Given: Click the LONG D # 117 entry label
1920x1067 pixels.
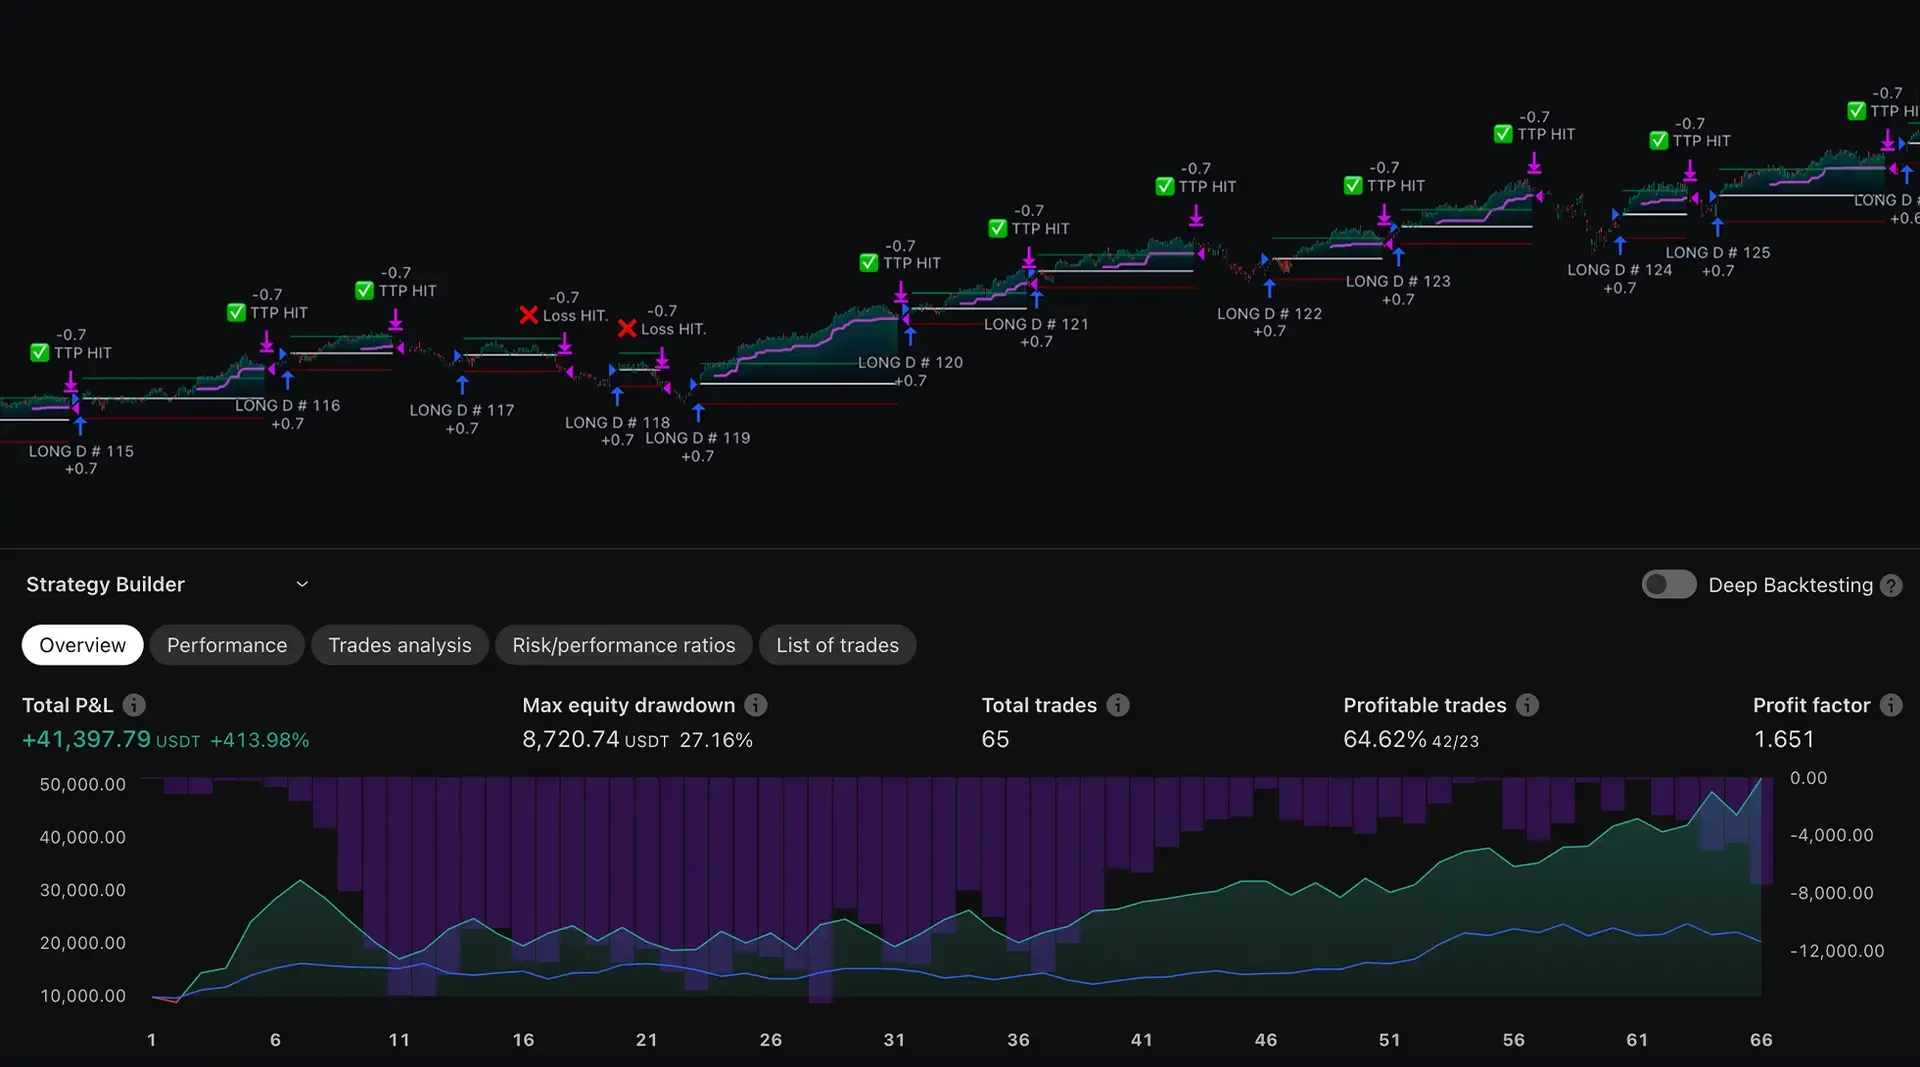Looking at the screenshot, I should tap(461, 410).
